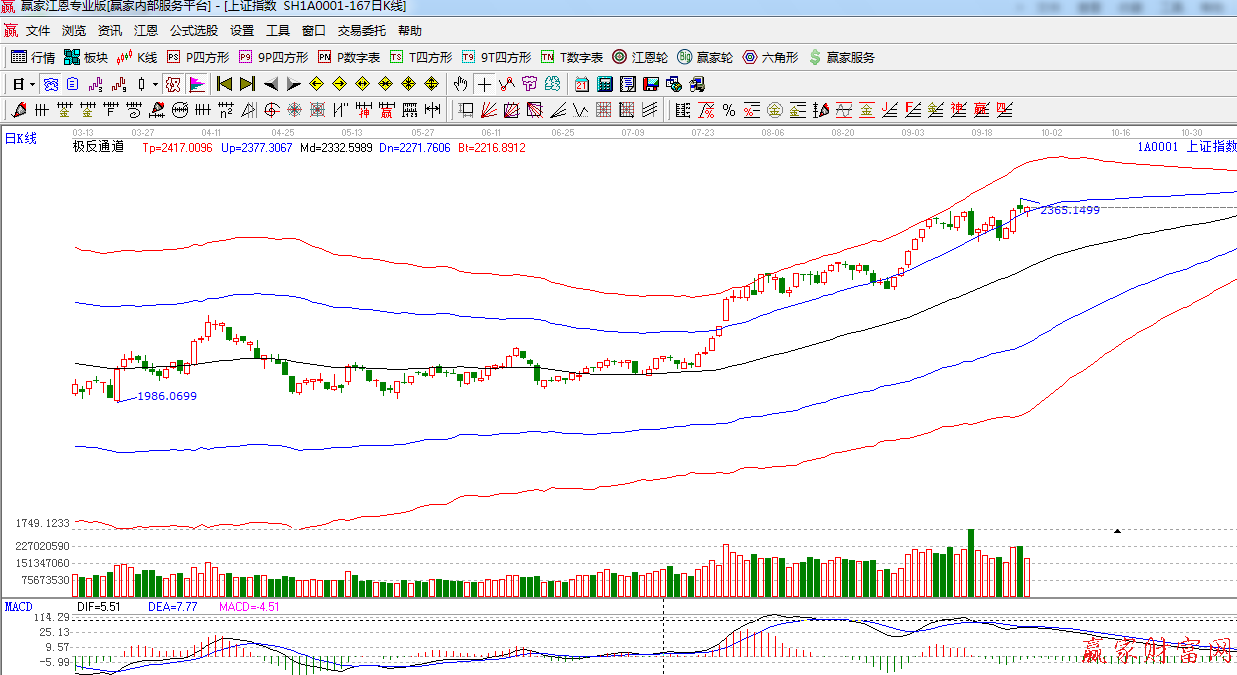Image resolution: width=1237 pixels, height=675 pixels.
Task: Click the 行情 quotes button
Action: pos(33,57)
